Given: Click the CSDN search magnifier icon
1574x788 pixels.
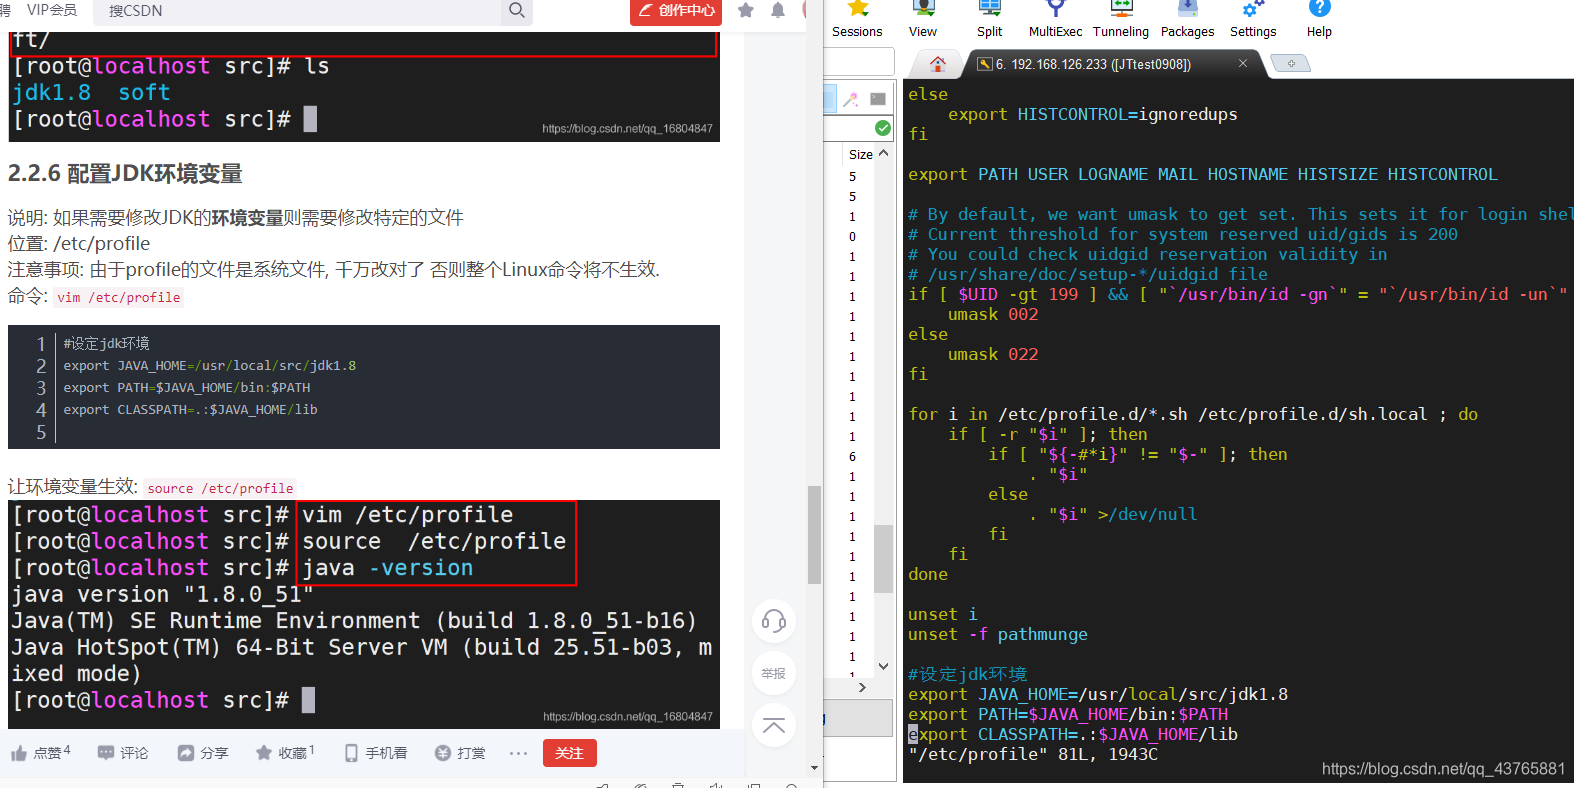Looking at the screenshot, I should pyautogui.click(x=516, y=10).
